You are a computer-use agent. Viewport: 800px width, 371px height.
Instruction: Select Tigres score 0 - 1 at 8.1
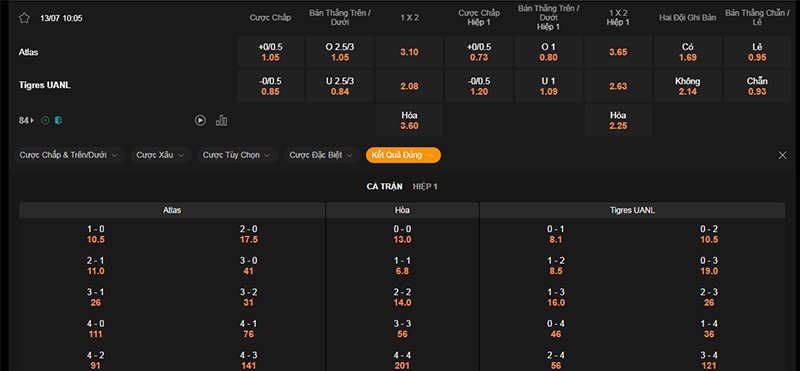(556, 234)
